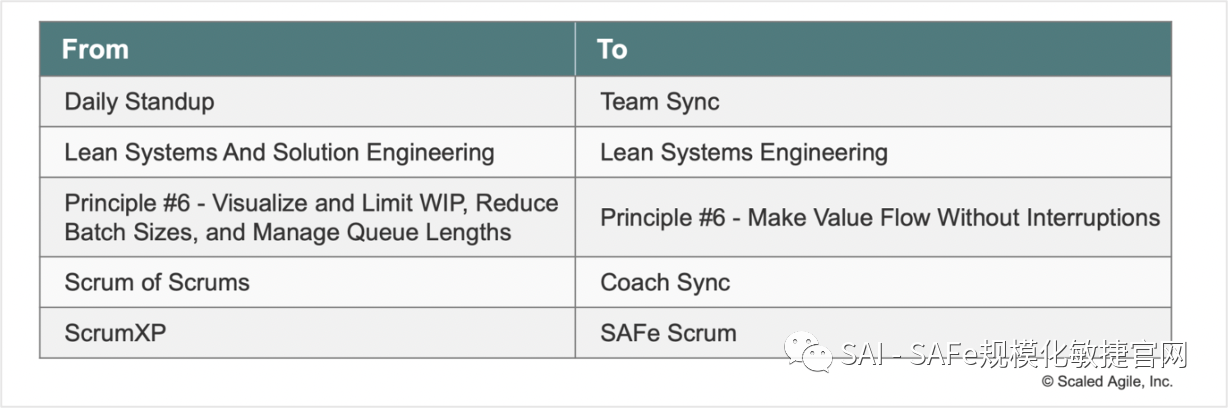Click the "SAFe Scrum" cell
The width and height of the screenshot is (1228, 408).
point(668,332)
